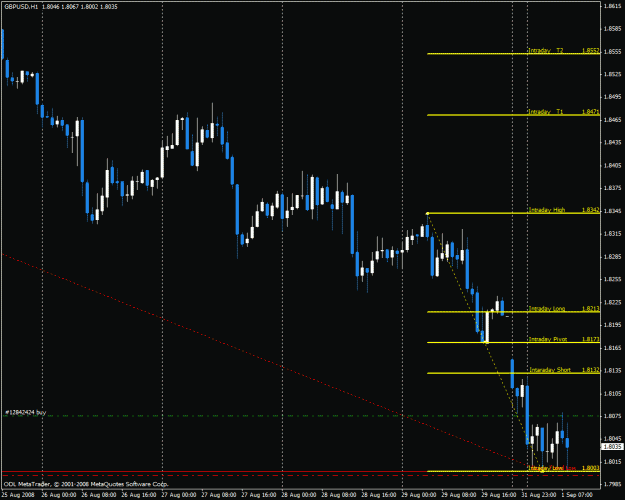This screenshot has height=500, width=625.
Task: Click the 26 Aug 00:00 time label
Action: 59,495
